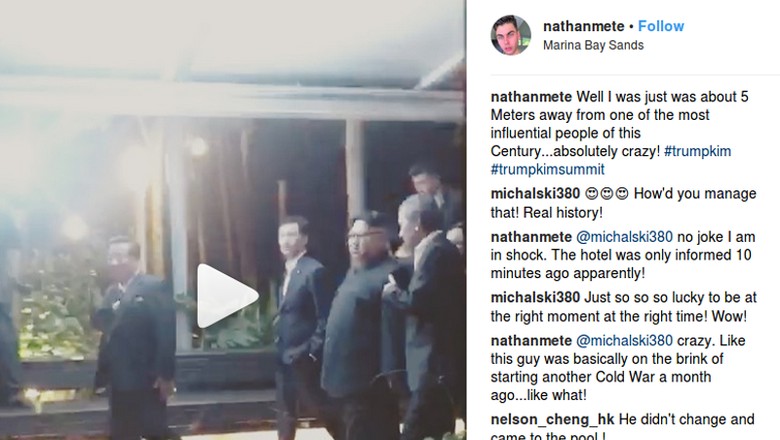The image size is (780, 440).
Task: Open nathanmete username in the caption
Action: [531, 96]
